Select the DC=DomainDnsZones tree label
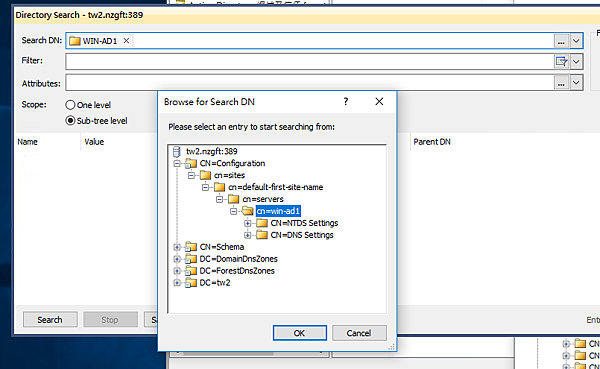Viewport: 600px width, 369px height. 238,259
